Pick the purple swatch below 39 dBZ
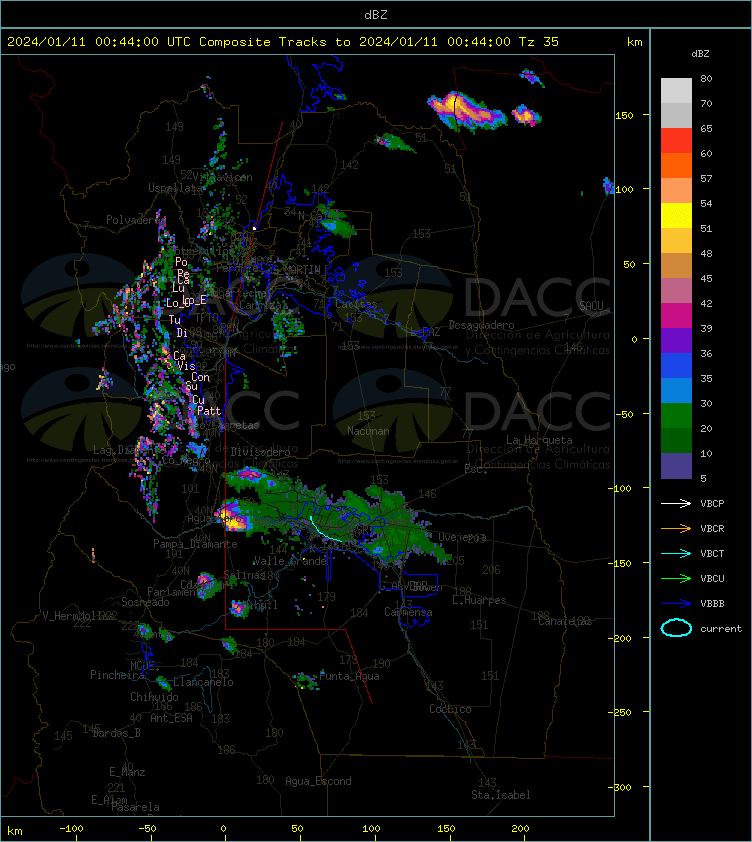This screenshot has height=842, width=752. click(676, 340)
